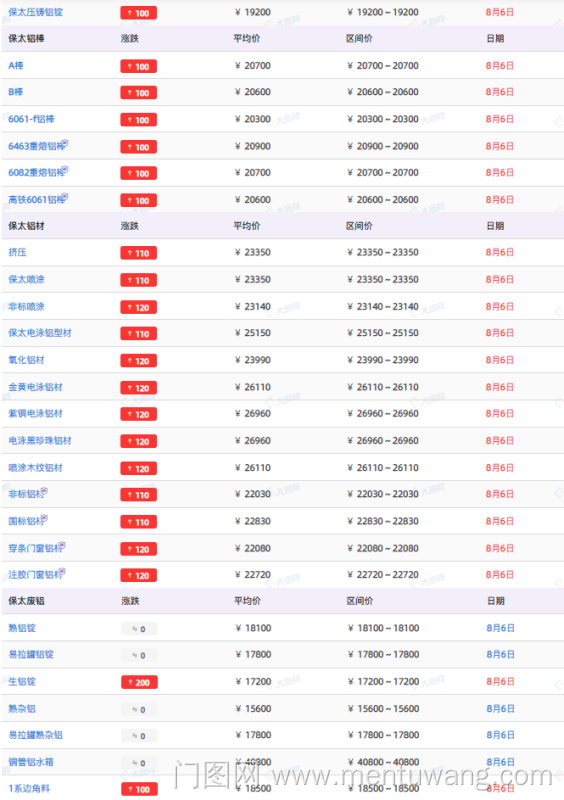Open the 6463重熔铝棒 price link
The width and height of the screenshot is (564, 800).
click(36, 146)
